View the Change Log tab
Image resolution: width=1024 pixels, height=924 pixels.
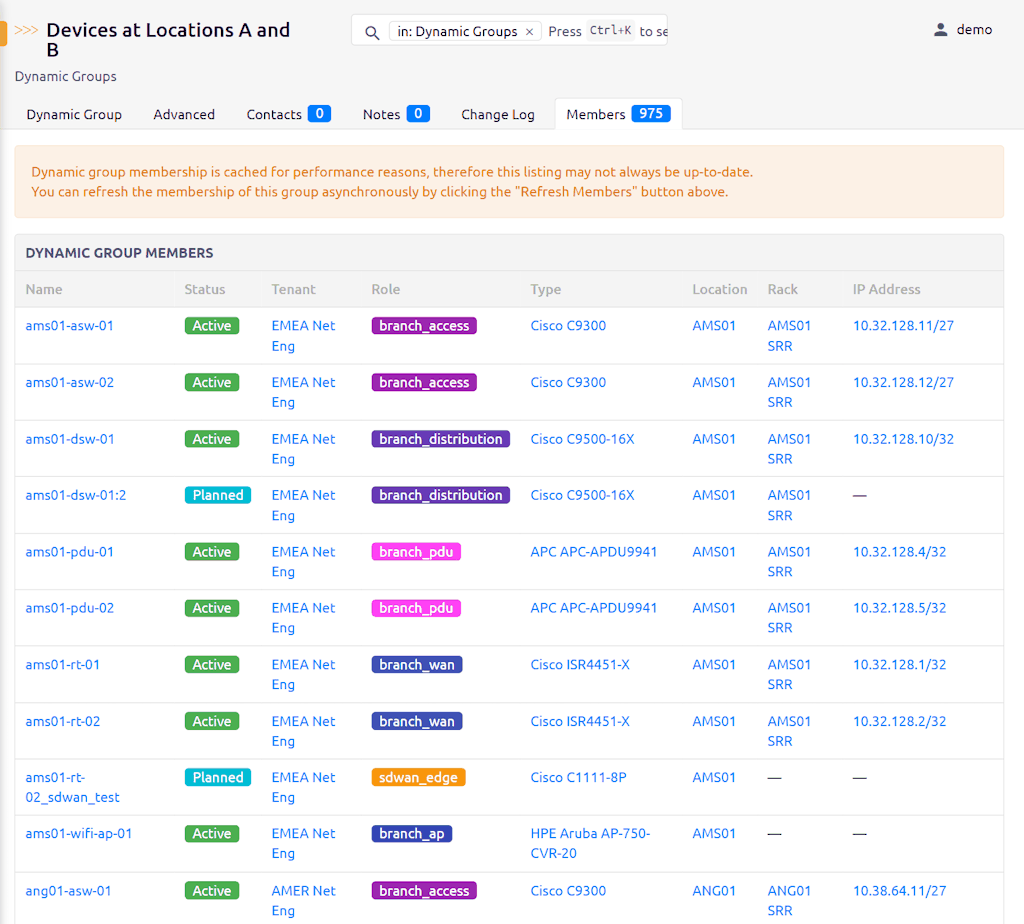[x=498, y=115]
